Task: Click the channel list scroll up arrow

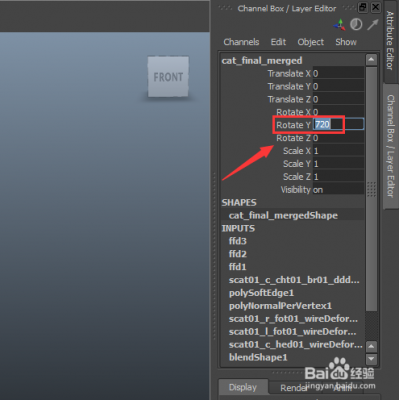Action: click(371, 60)
